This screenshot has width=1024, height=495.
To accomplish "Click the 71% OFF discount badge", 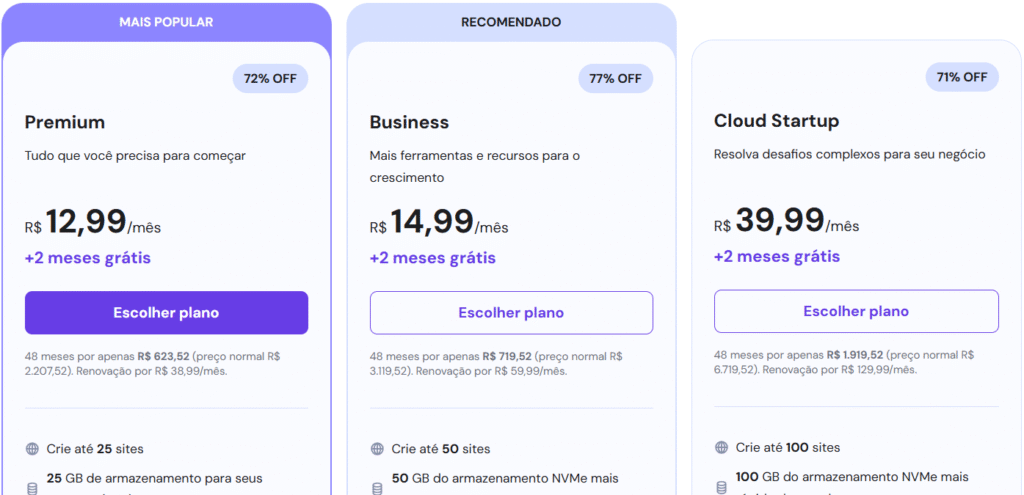I will coord(961,77).
